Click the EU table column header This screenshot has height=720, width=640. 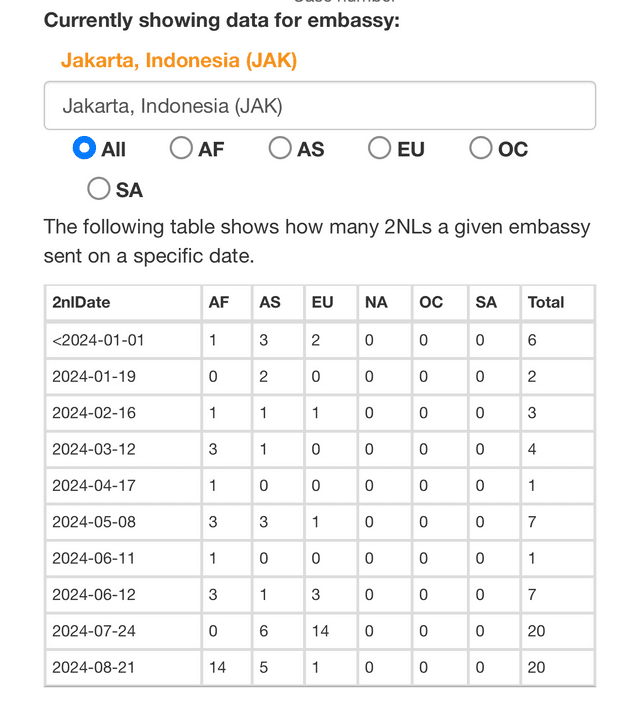tap(331, 303)
